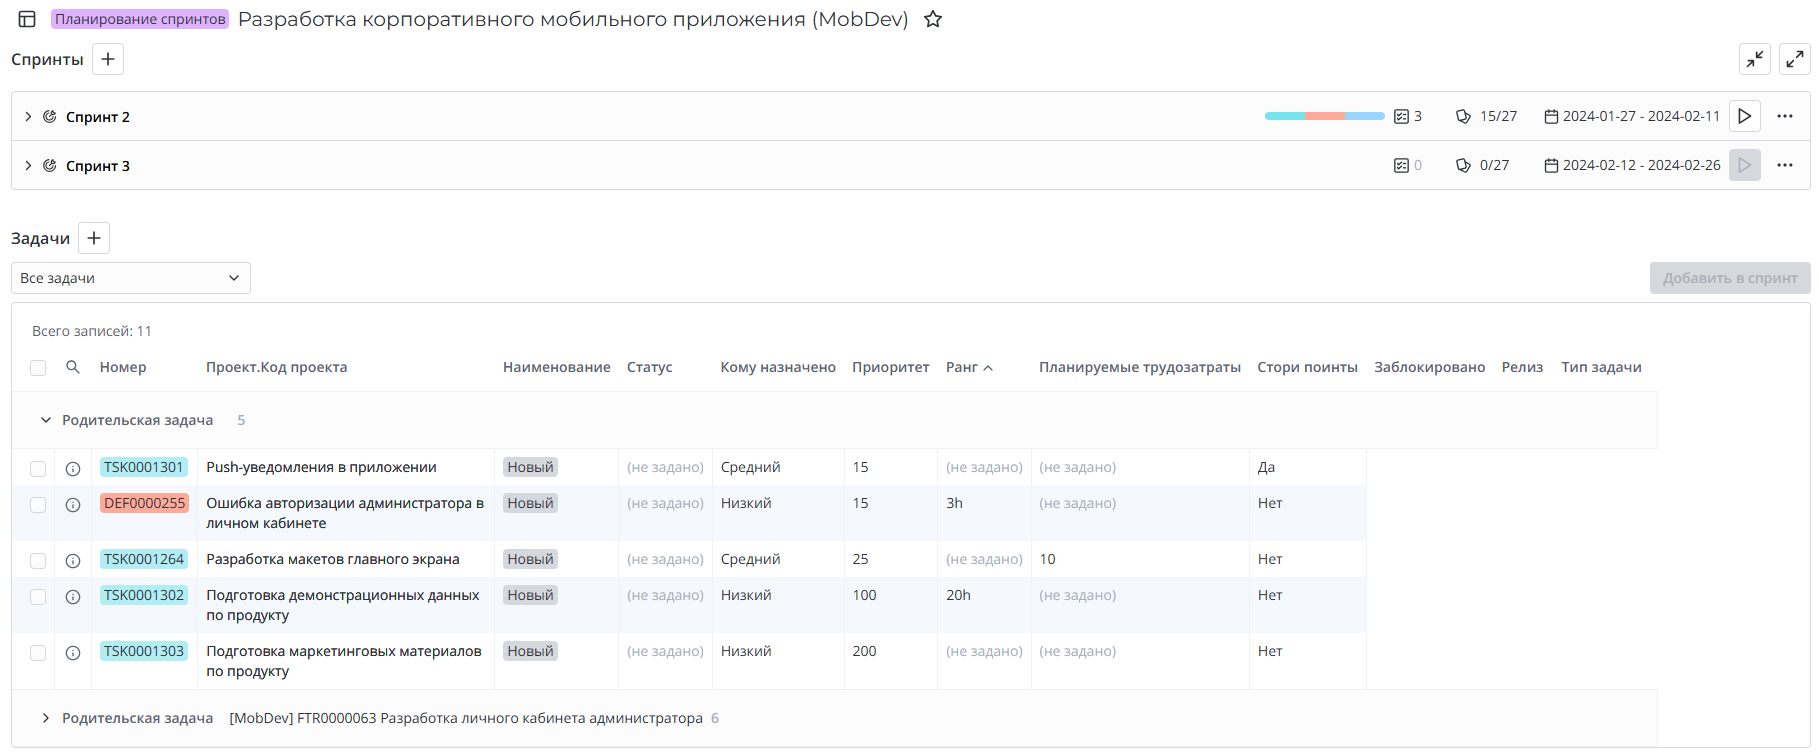Open the Все задачи filter dropdown
1819x756 pixels.
(130, 278)
